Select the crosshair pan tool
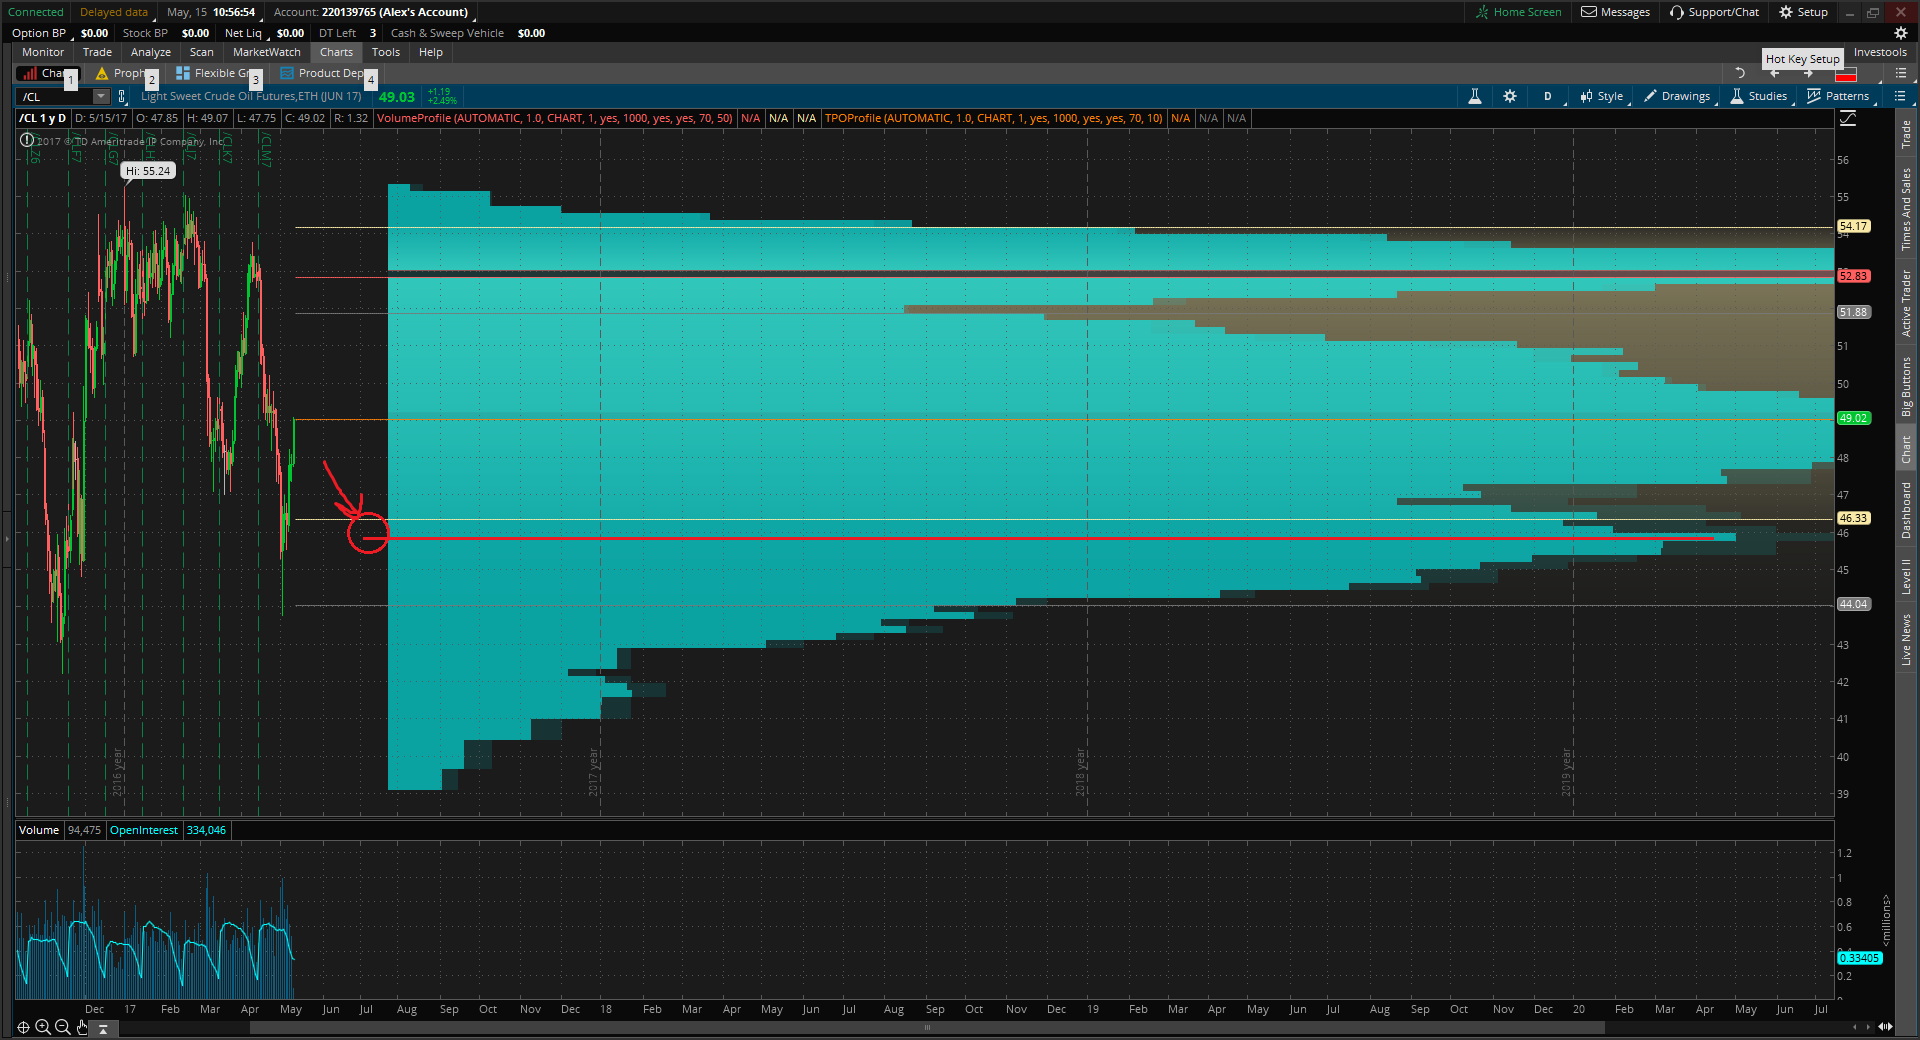The width and height of the screenshot is (1920, 1040). tap(23, 1027)
